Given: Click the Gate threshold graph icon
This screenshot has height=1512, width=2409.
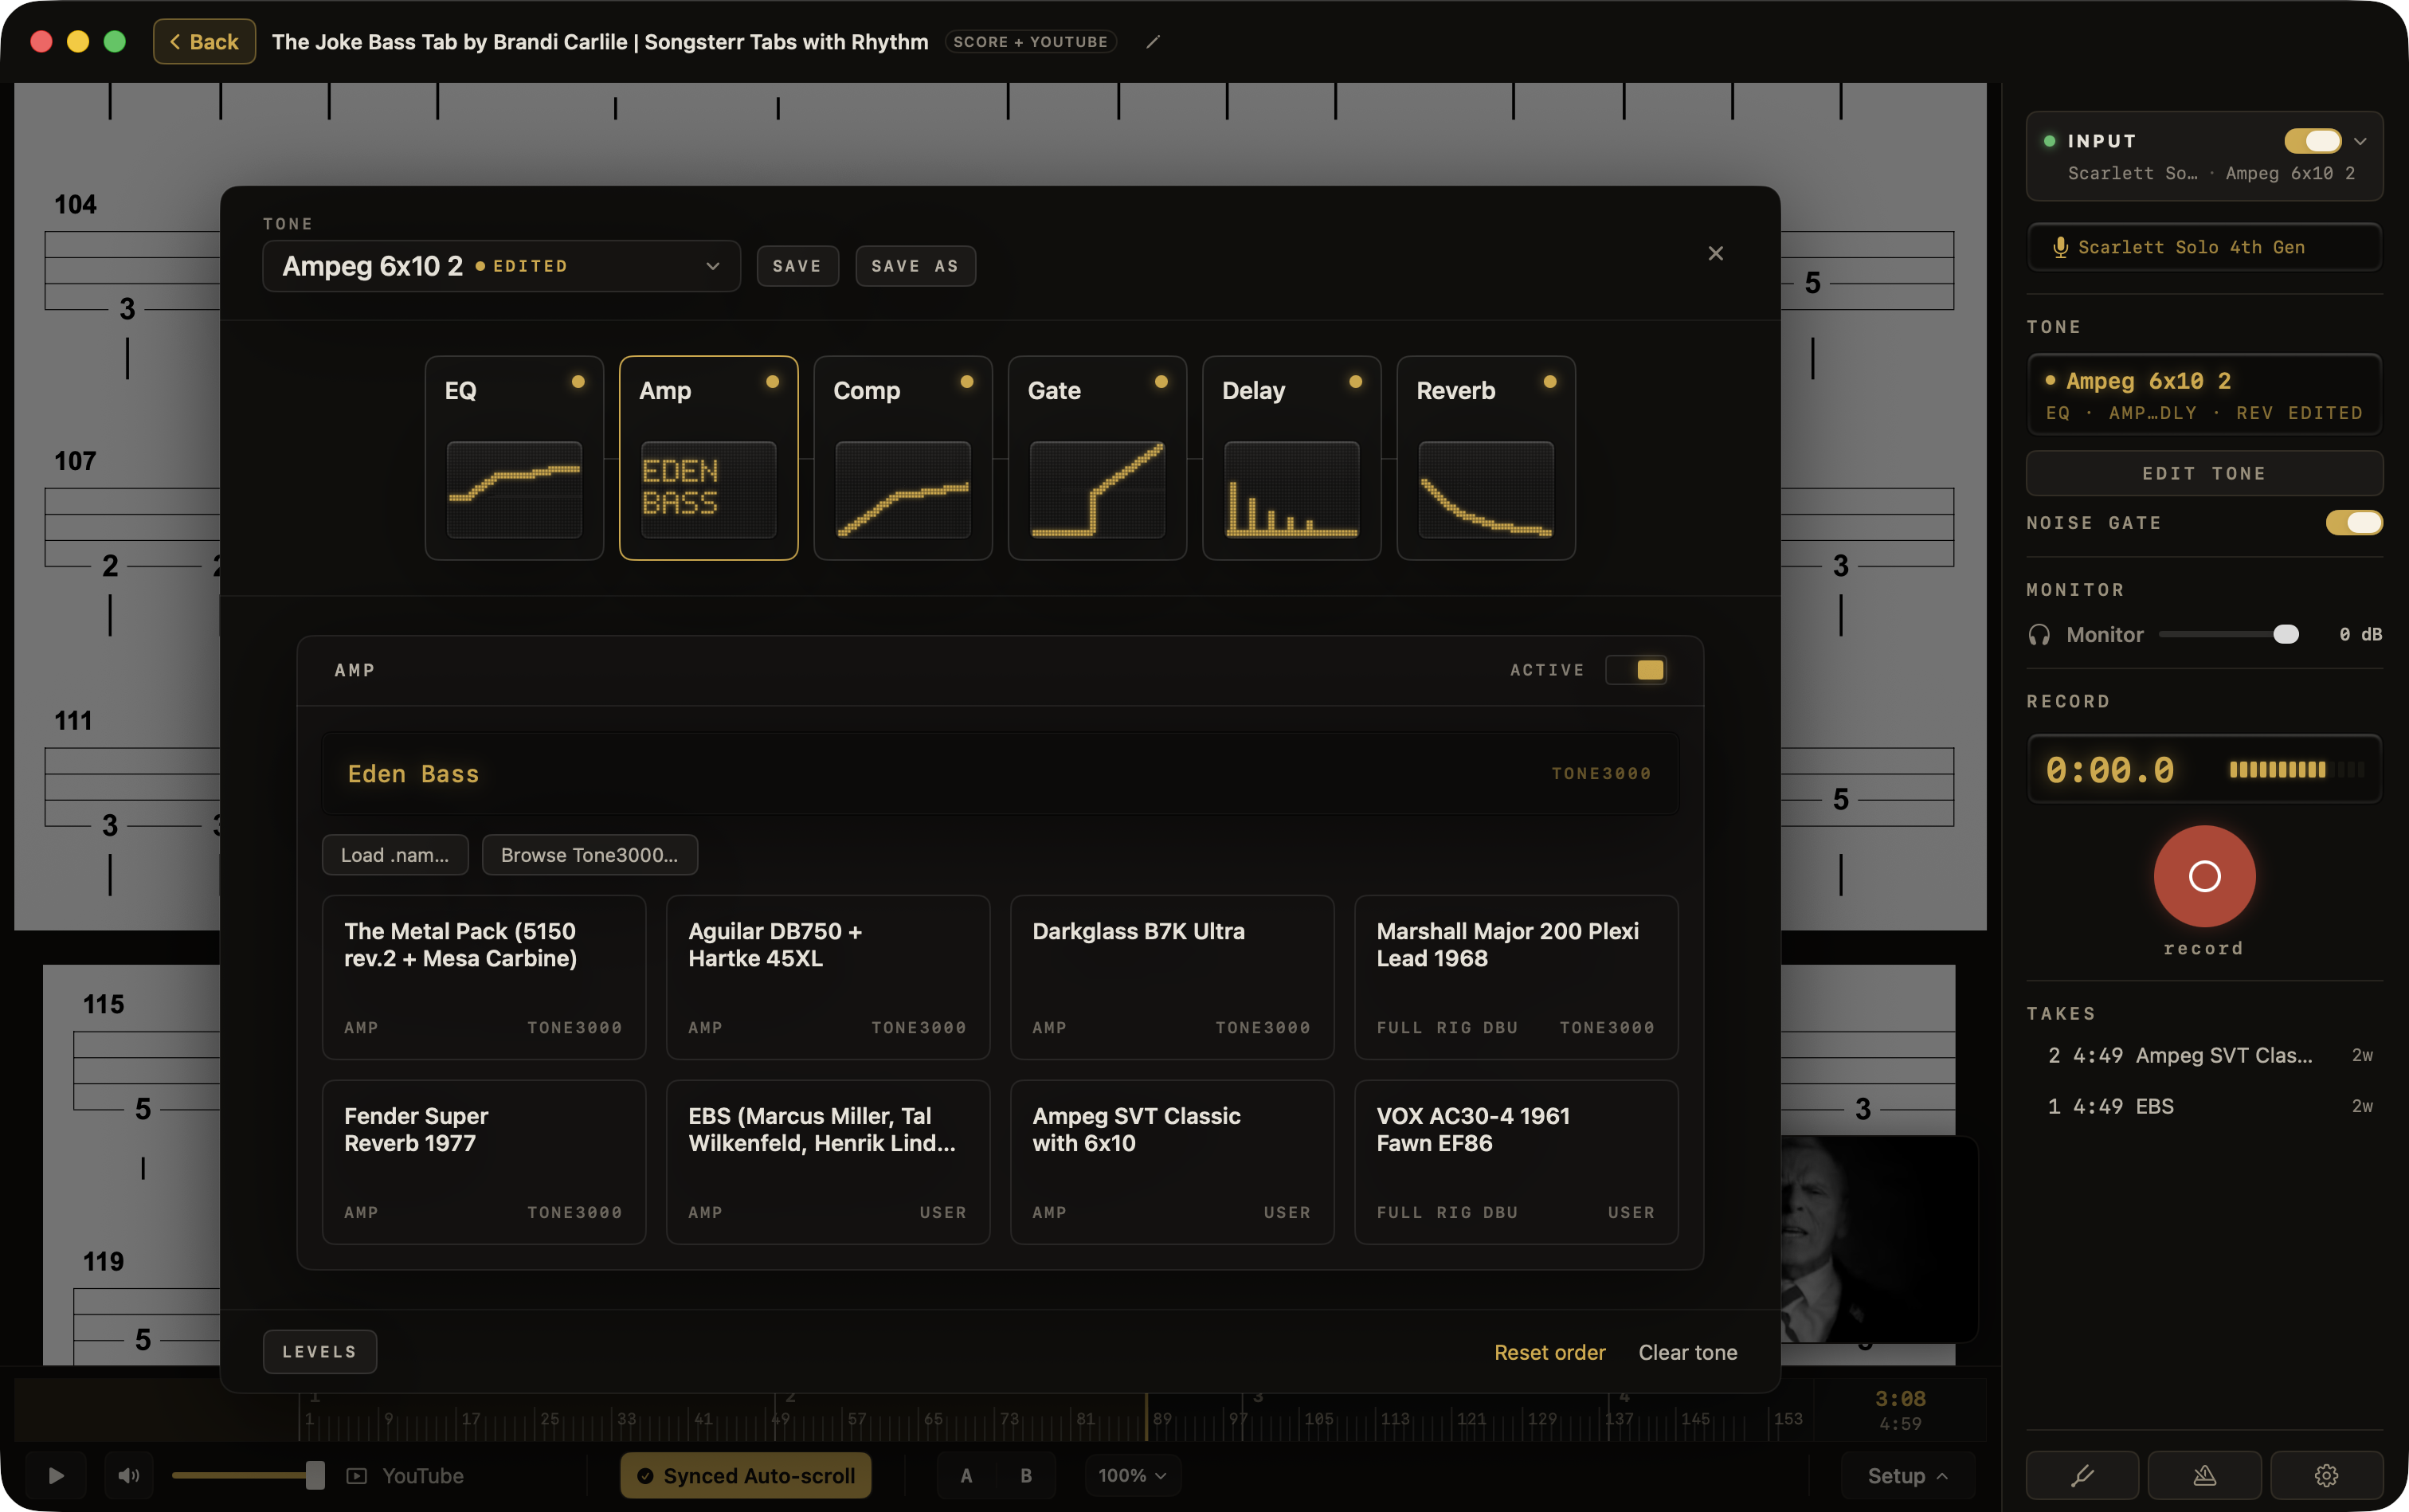Looking at the screenshot, I should [1097, 489].
